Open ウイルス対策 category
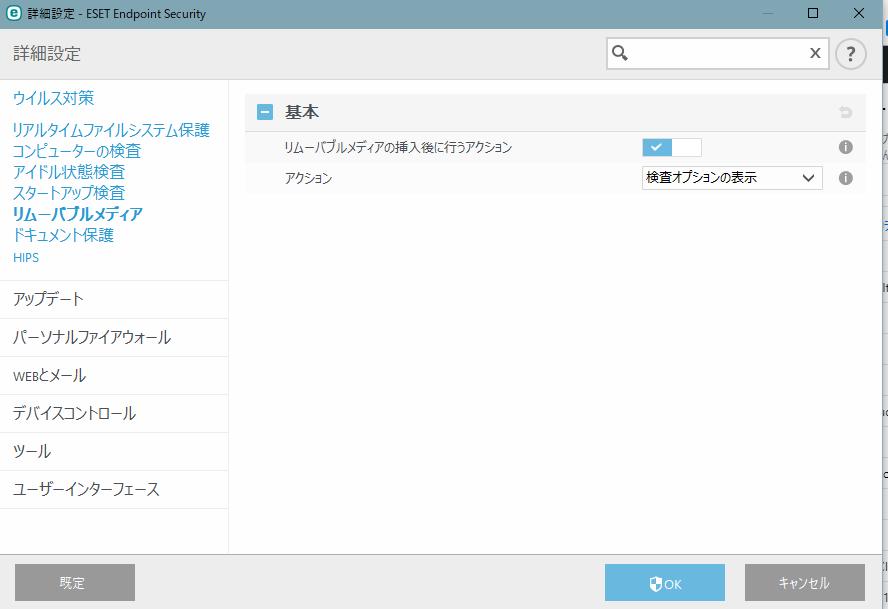 [53, 98]
